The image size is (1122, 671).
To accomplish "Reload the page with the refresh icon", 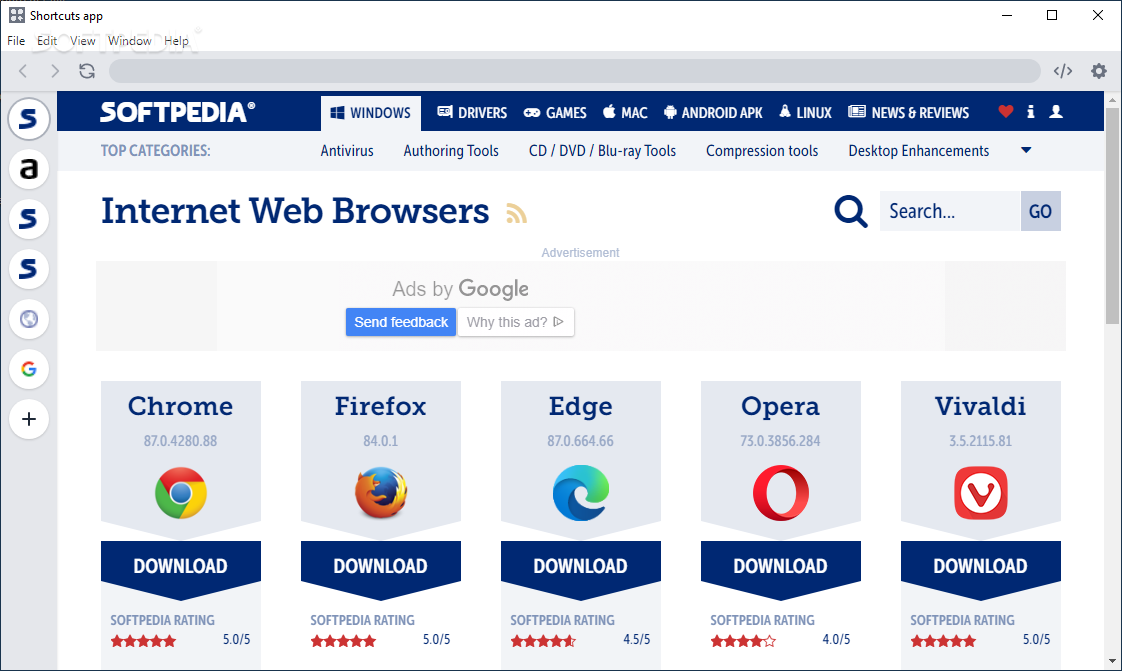I will click(x=87, y=71).
